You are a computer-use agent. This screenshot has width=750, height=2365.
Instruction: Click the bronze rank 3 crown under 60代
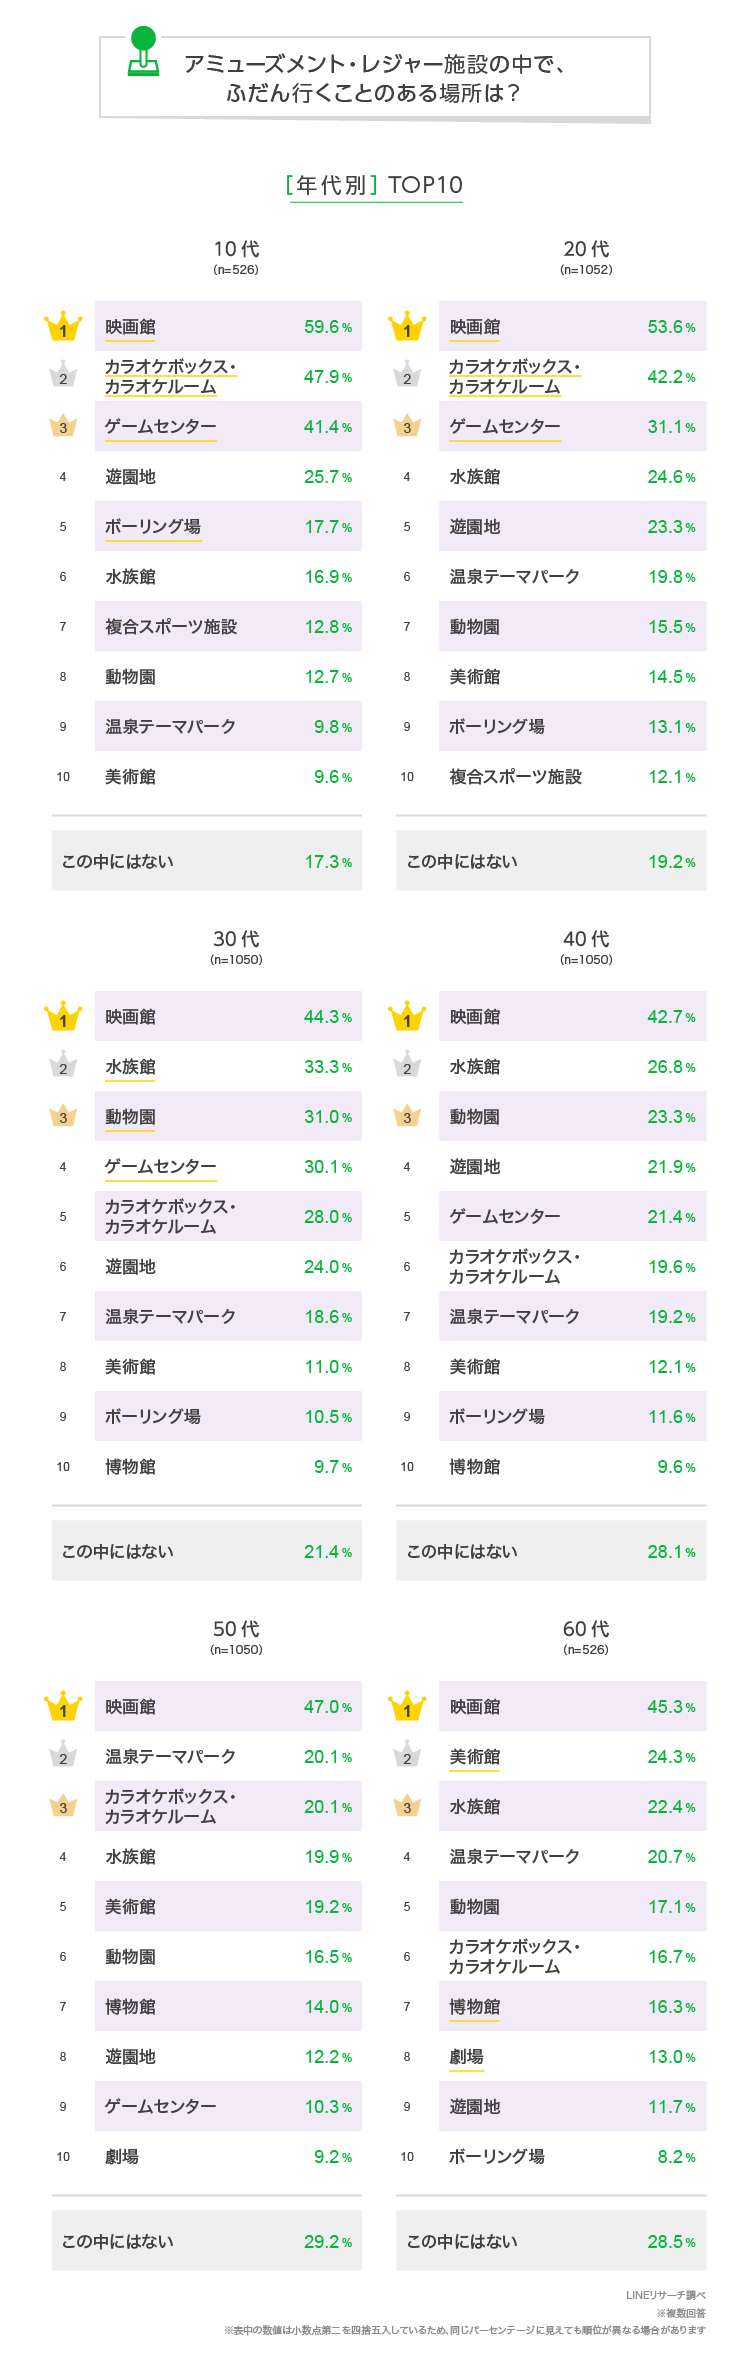[407, 1806]
